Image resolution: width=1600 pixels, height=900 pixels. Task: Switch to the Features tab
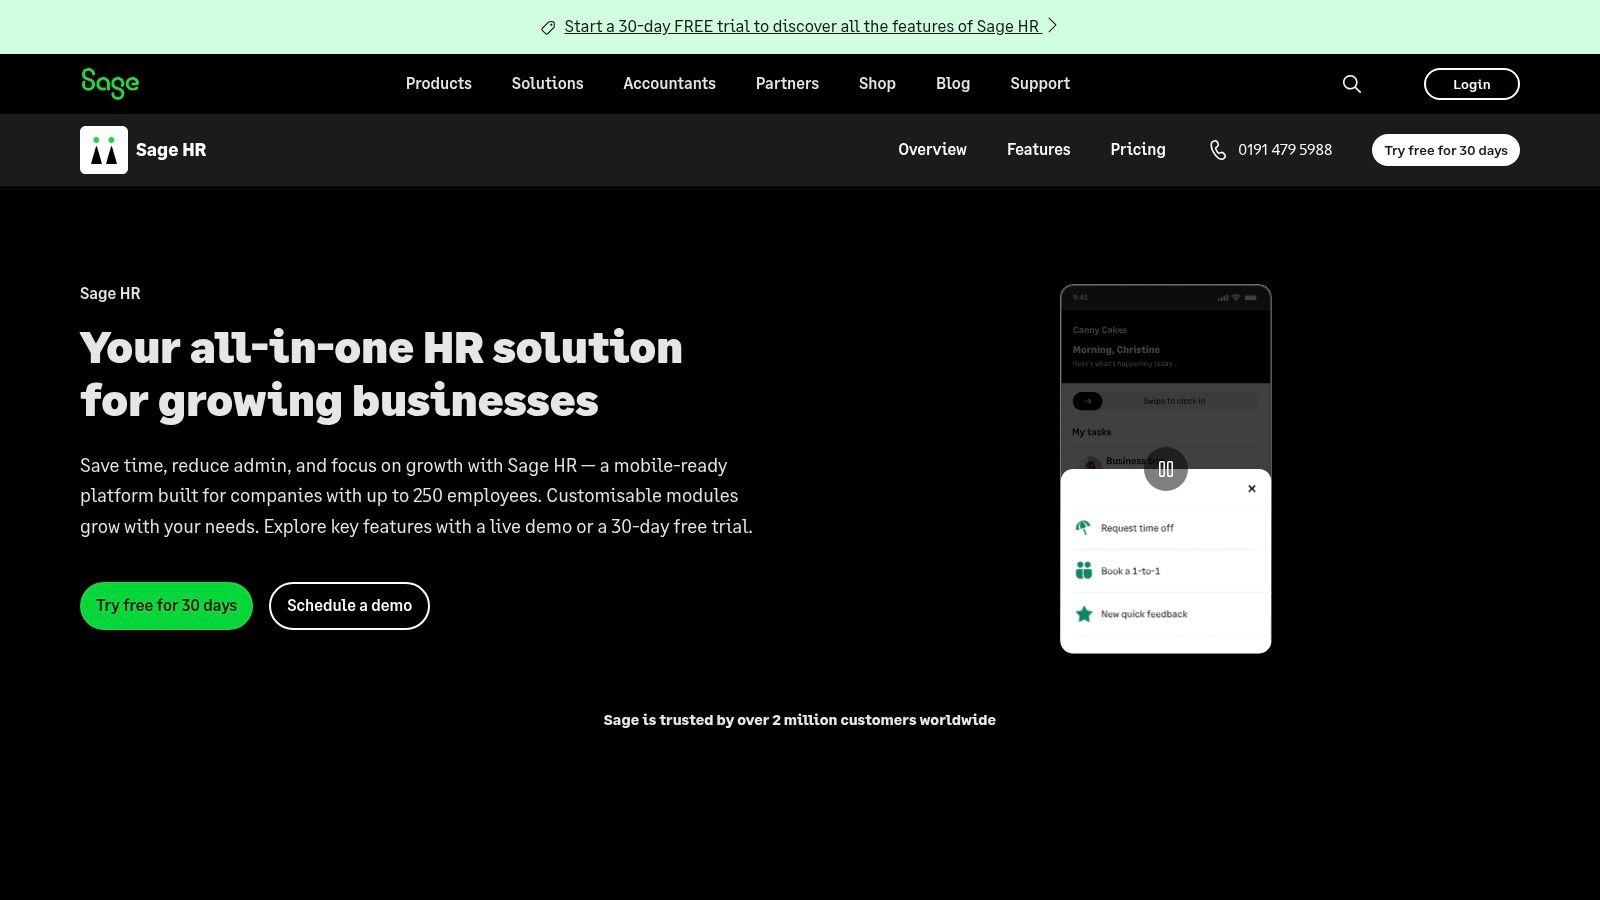(1038, 150)
